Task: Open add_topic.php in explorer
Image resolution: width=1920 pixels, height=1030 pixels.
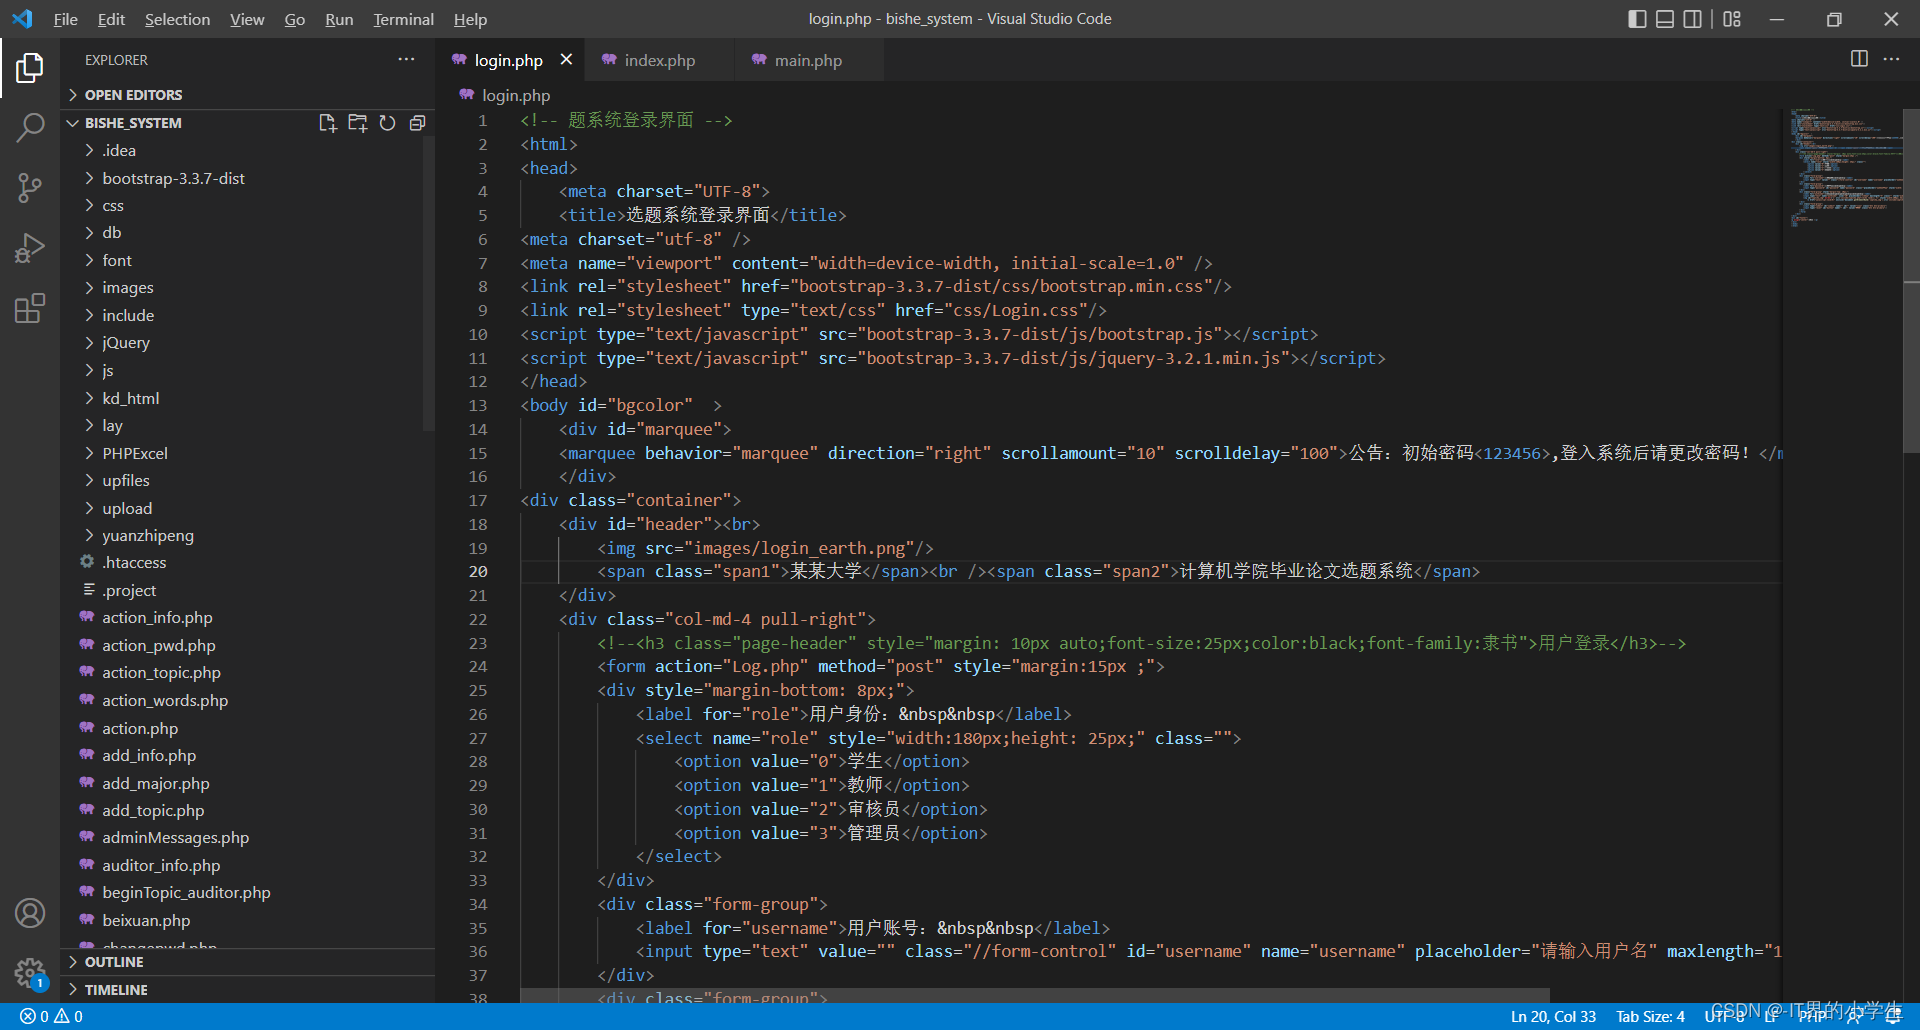Action: [247, 811]
